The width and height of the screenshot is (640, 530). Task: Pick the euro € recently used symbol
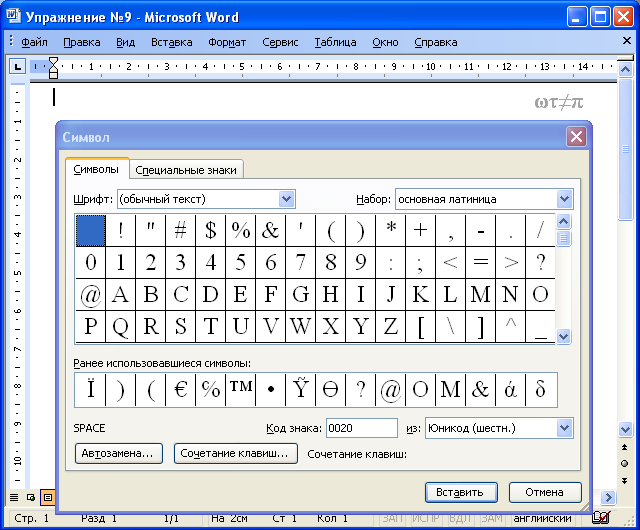tap(180, 390)
